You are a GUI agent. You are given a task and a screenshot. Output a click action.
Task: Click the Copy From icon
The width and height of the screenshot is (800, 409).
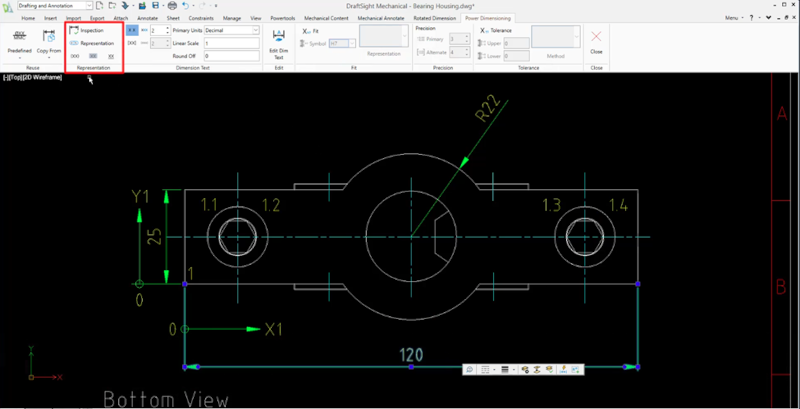[48, 36]
